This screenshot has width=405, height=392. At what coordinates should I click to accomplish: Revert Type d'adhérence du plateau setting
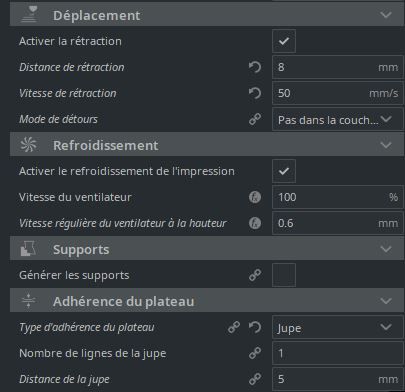coord(255,327)
